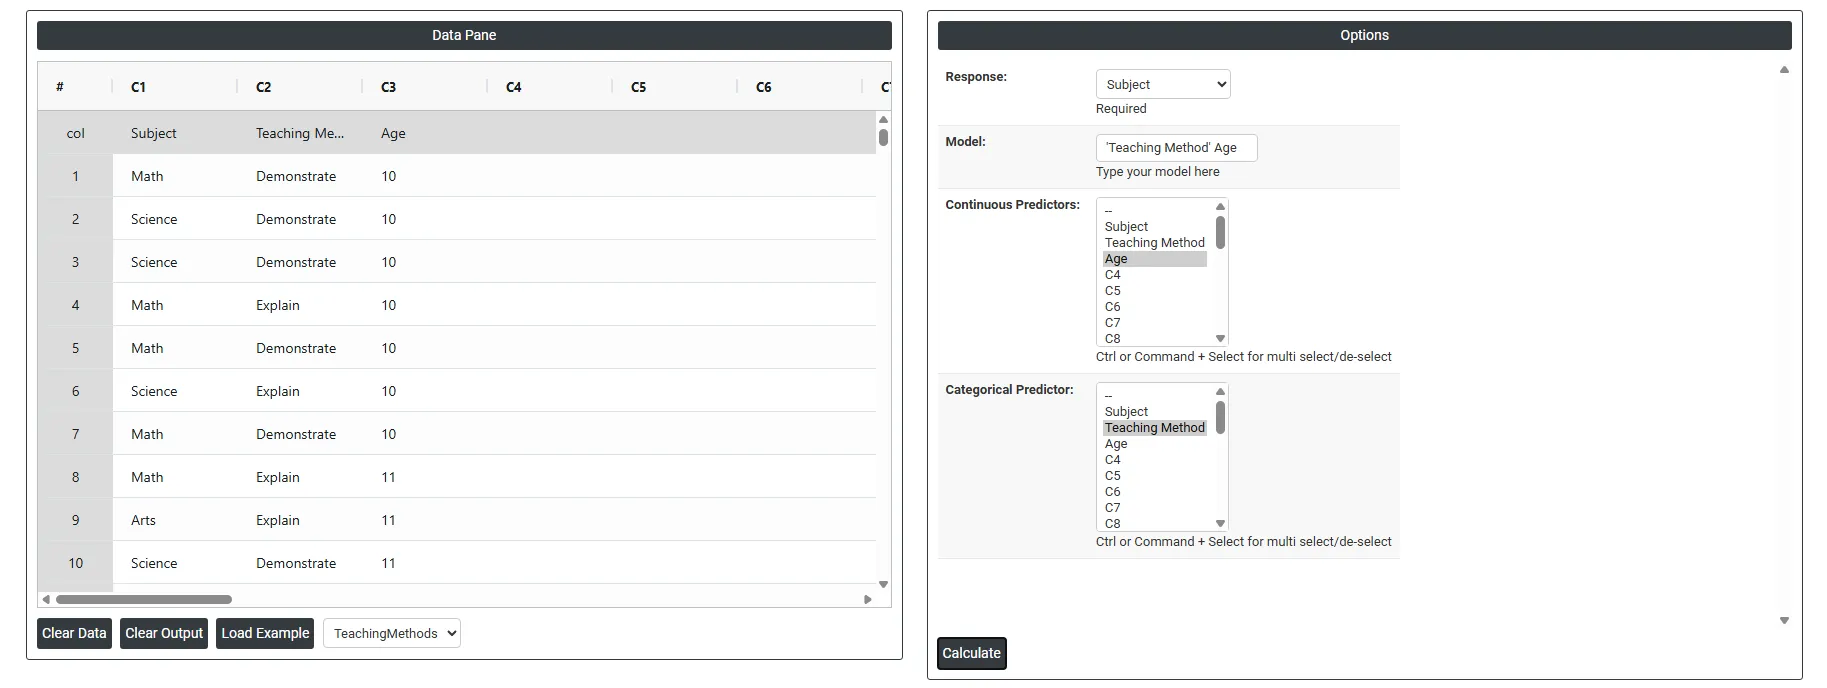The width and height of the screenshot is (1827, 688).
Task: Select Teaching Method in Continuous Predictors list
Action: pyautogui.click(x=1155, y=243)
